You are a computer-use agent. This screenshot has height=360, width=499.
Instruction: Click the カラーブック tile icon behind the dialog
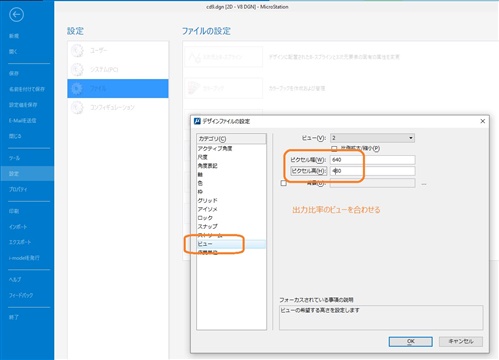[x=194, y=88]
